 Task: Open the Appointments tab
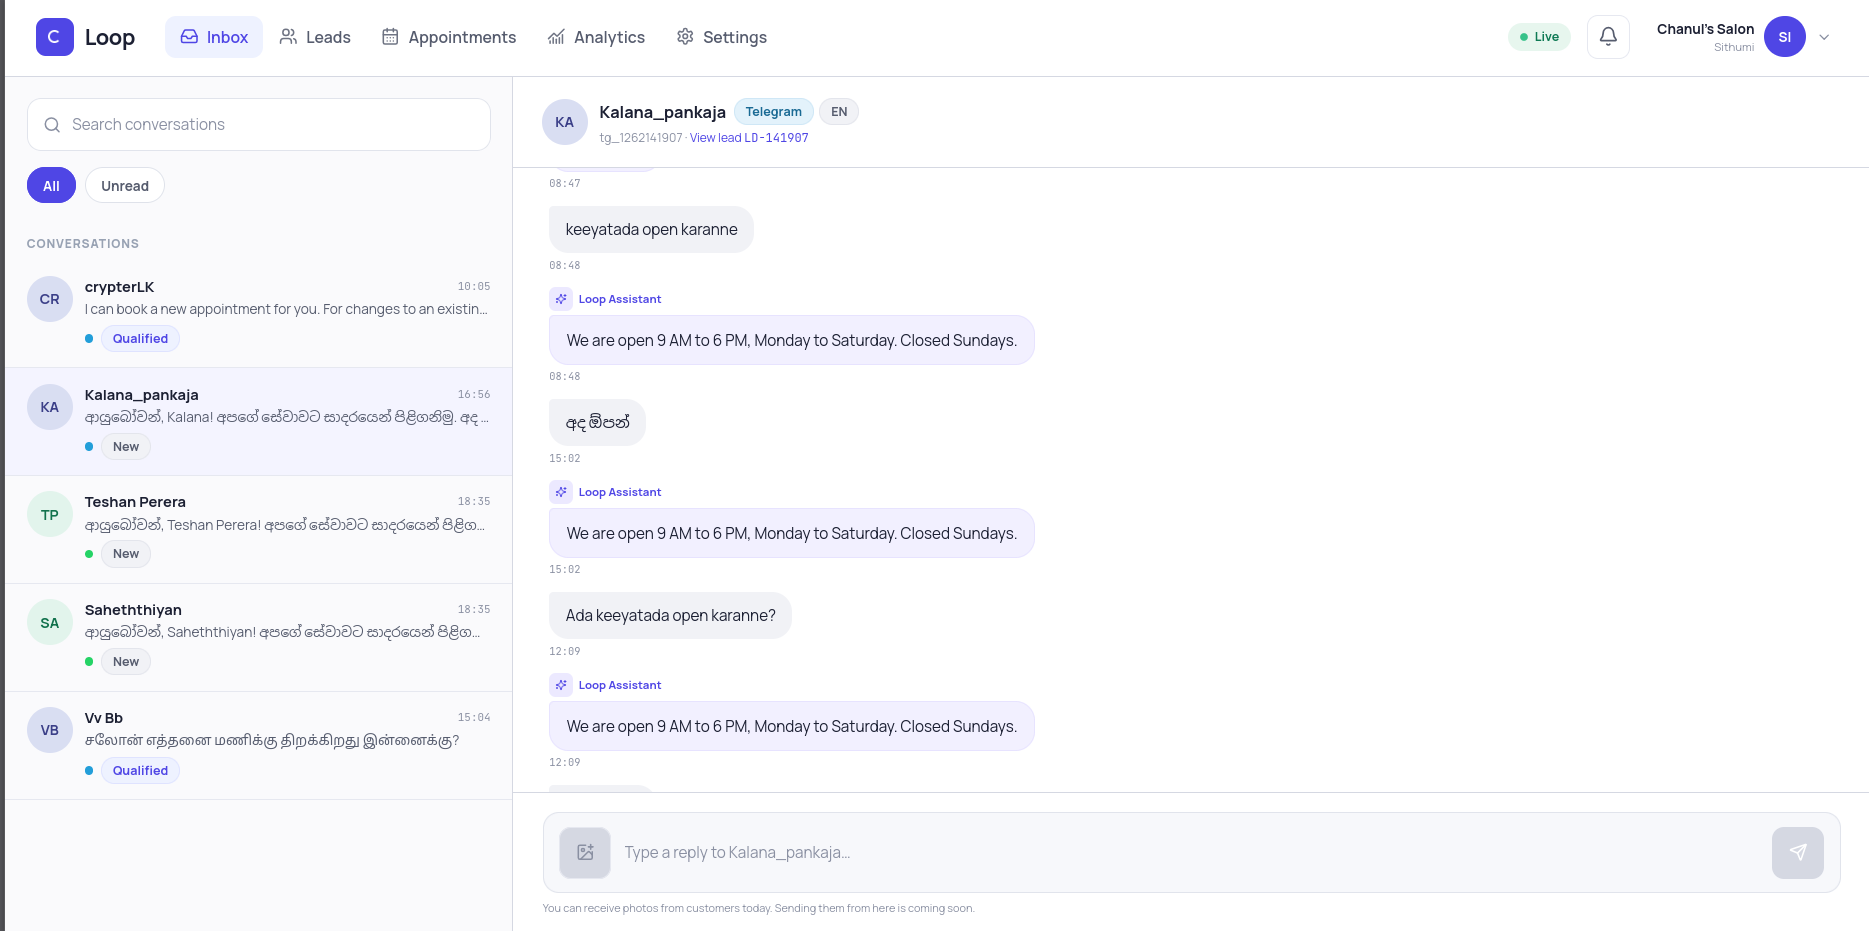(x=449, y=37)
